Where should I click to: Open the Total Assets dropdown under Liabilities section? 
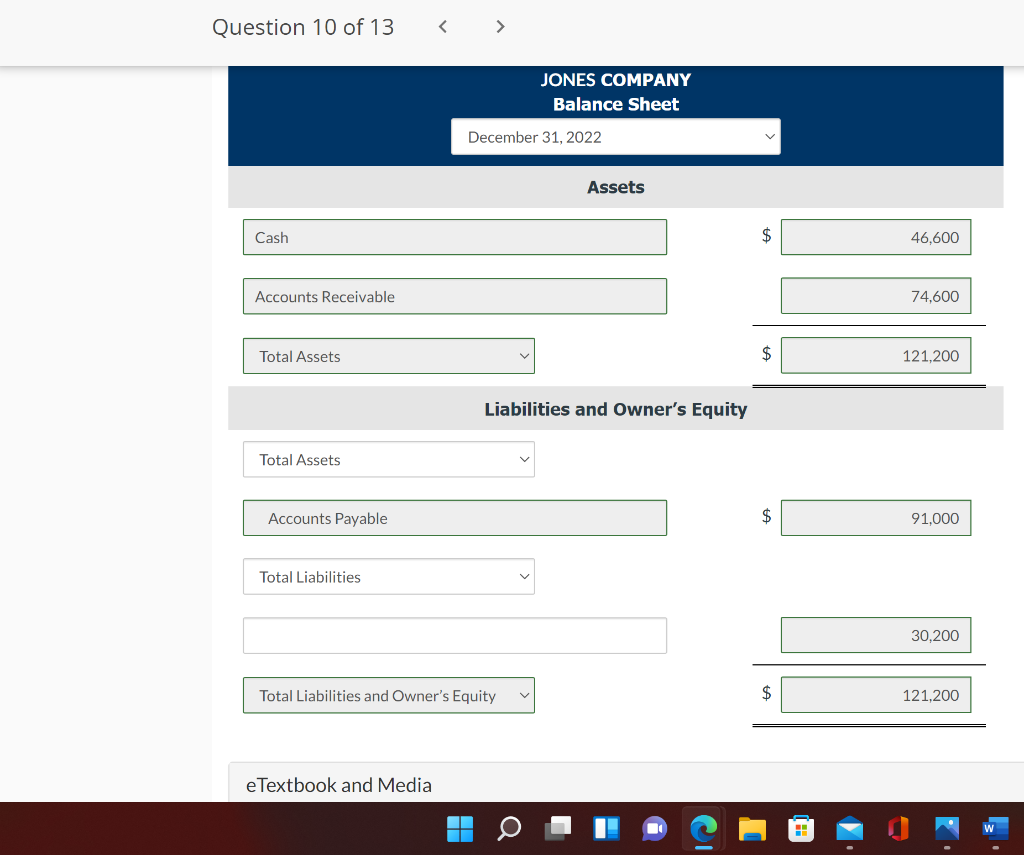389,459
